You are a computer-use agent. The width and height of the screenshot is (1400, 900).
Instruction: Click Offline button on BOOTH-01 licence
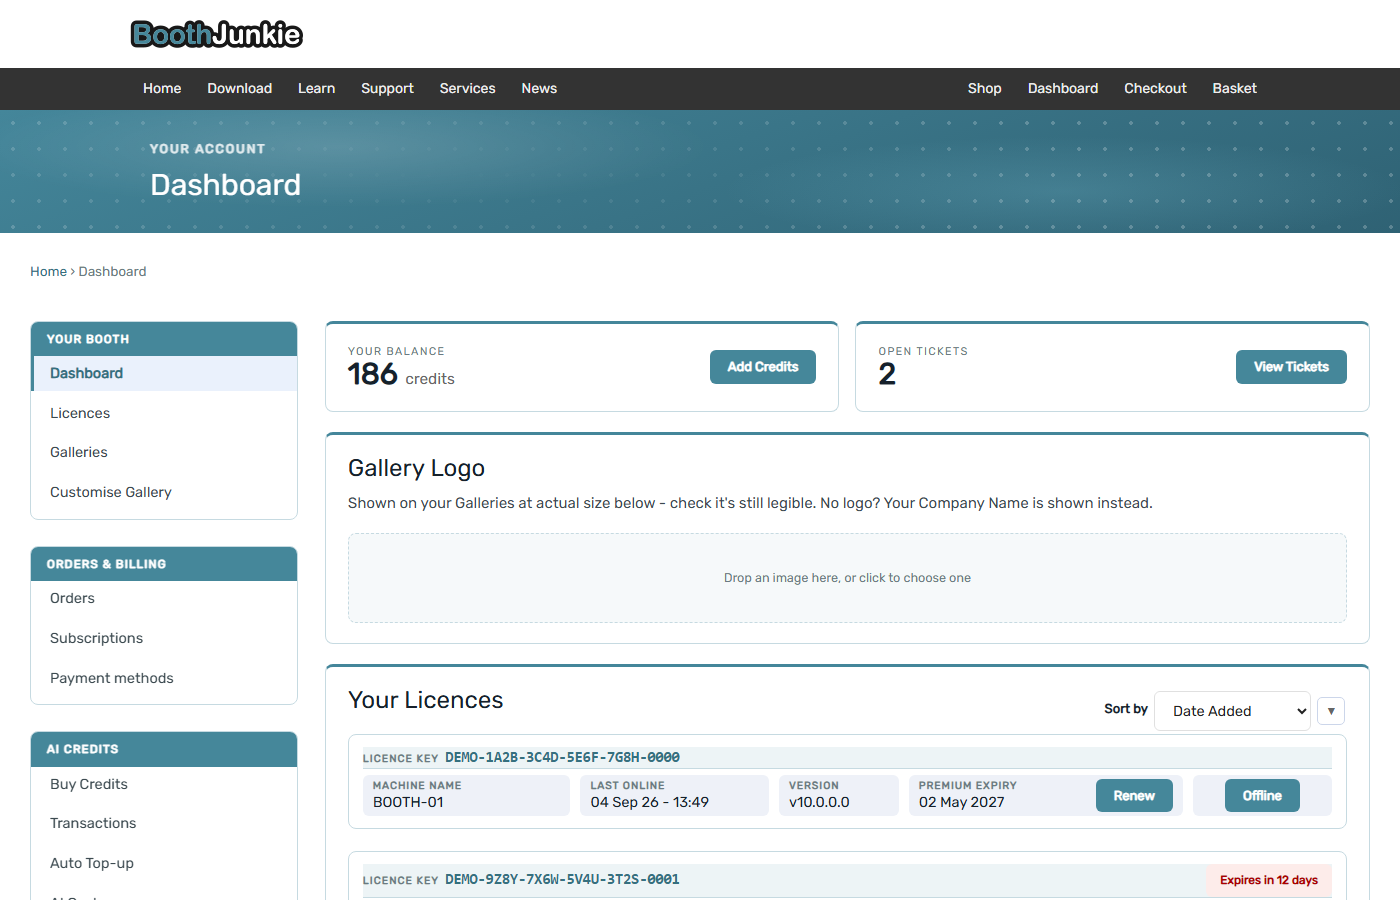point(1262,796)
